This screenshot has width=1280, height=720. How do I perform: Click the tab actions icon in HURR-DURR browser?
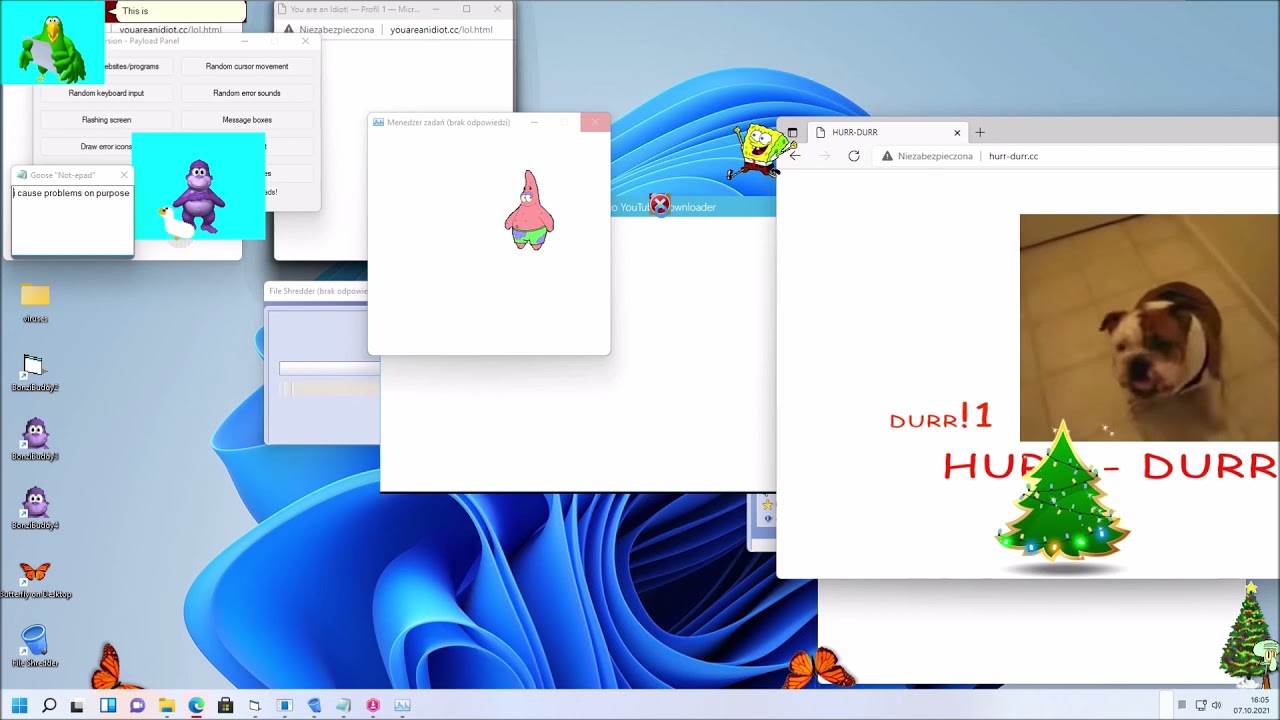(792, 132)
